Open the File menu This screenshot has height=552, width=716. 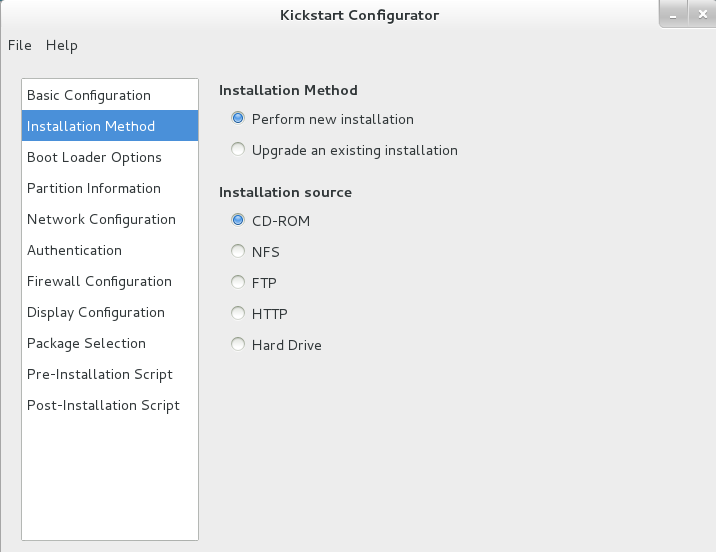pos(20,45)
